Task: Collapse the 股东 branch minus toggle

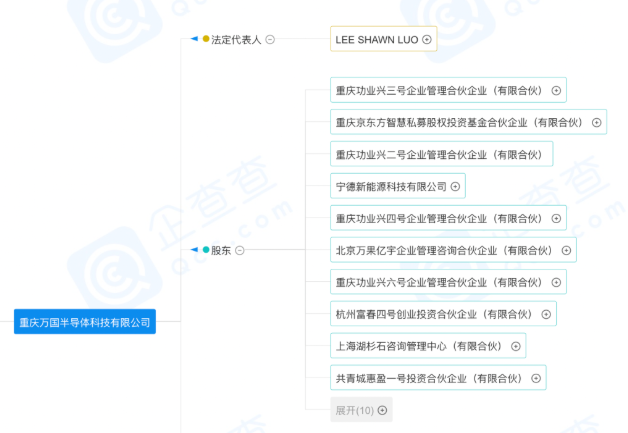Action: click(240, 250)
